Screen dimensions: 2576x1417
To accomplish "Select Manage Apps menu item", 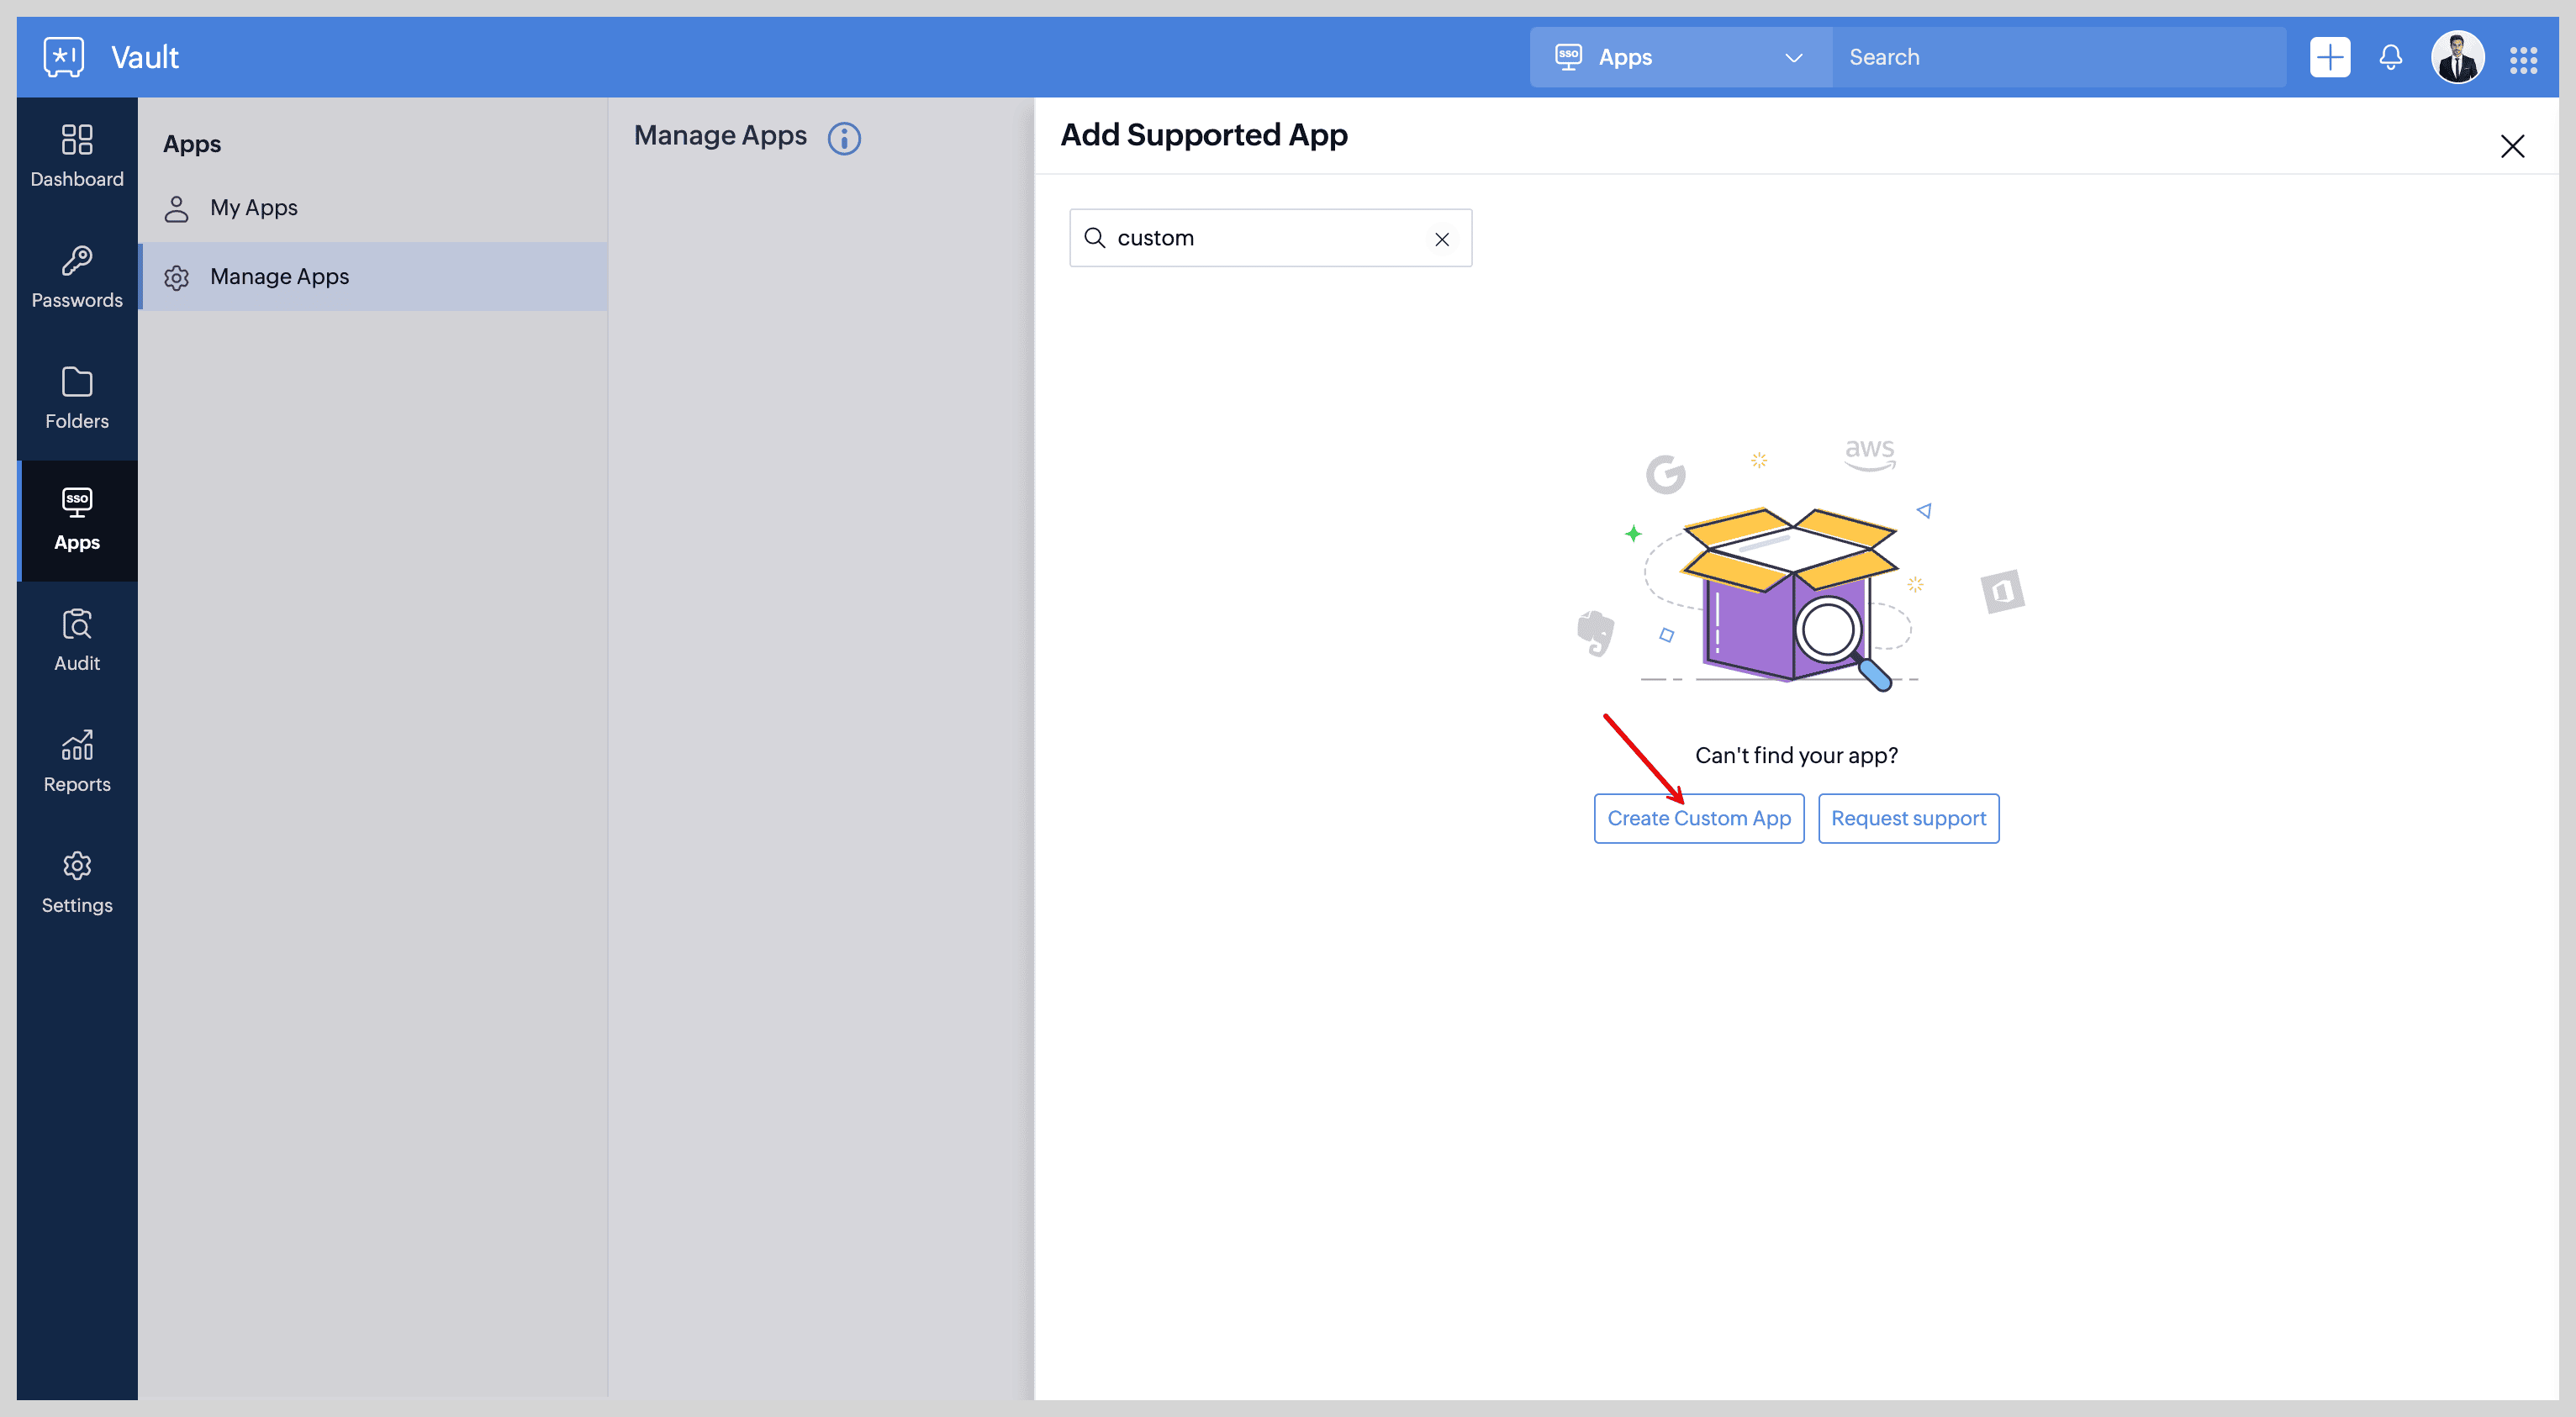I will pyautogui.click(x=279, y=277).
